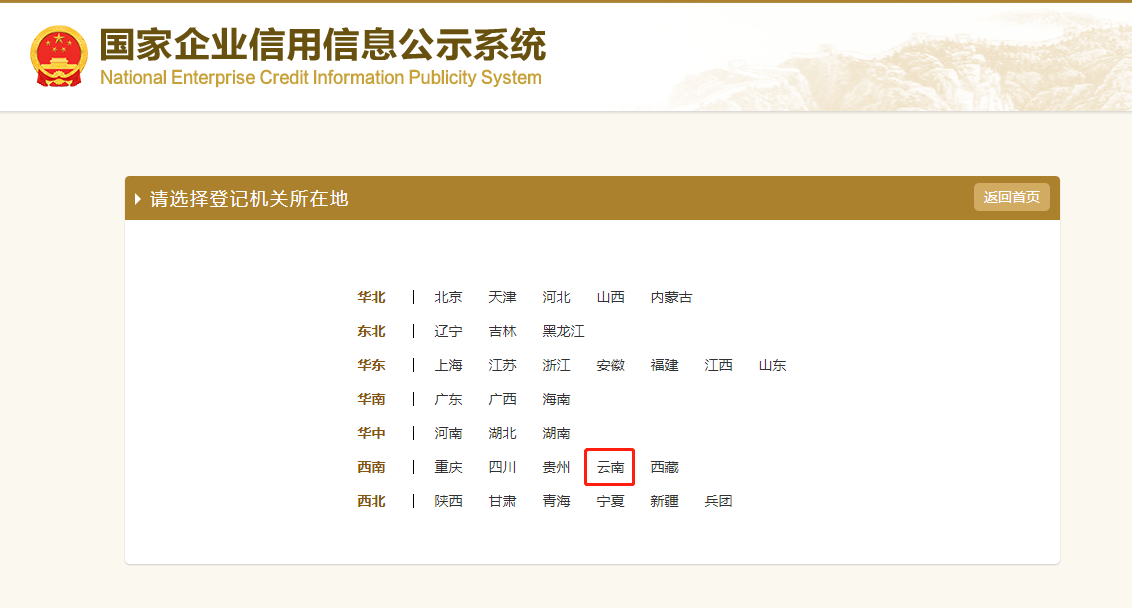
Task: Select 北京 province link
Action: coord(448,298)
